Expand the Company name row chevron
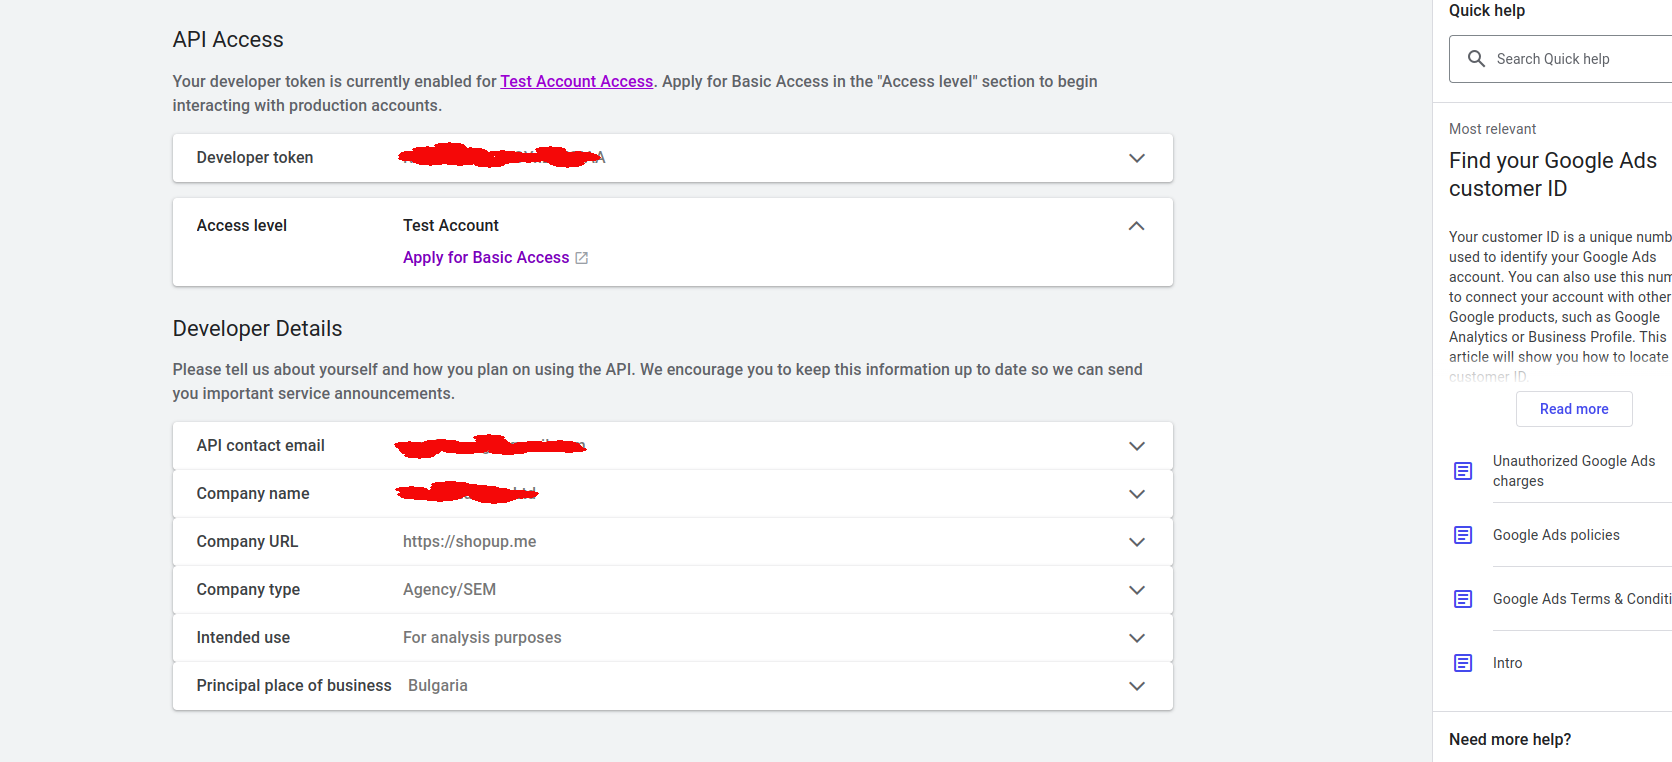This screenshot has height=762, width=1672. [x=1136, y=494]
